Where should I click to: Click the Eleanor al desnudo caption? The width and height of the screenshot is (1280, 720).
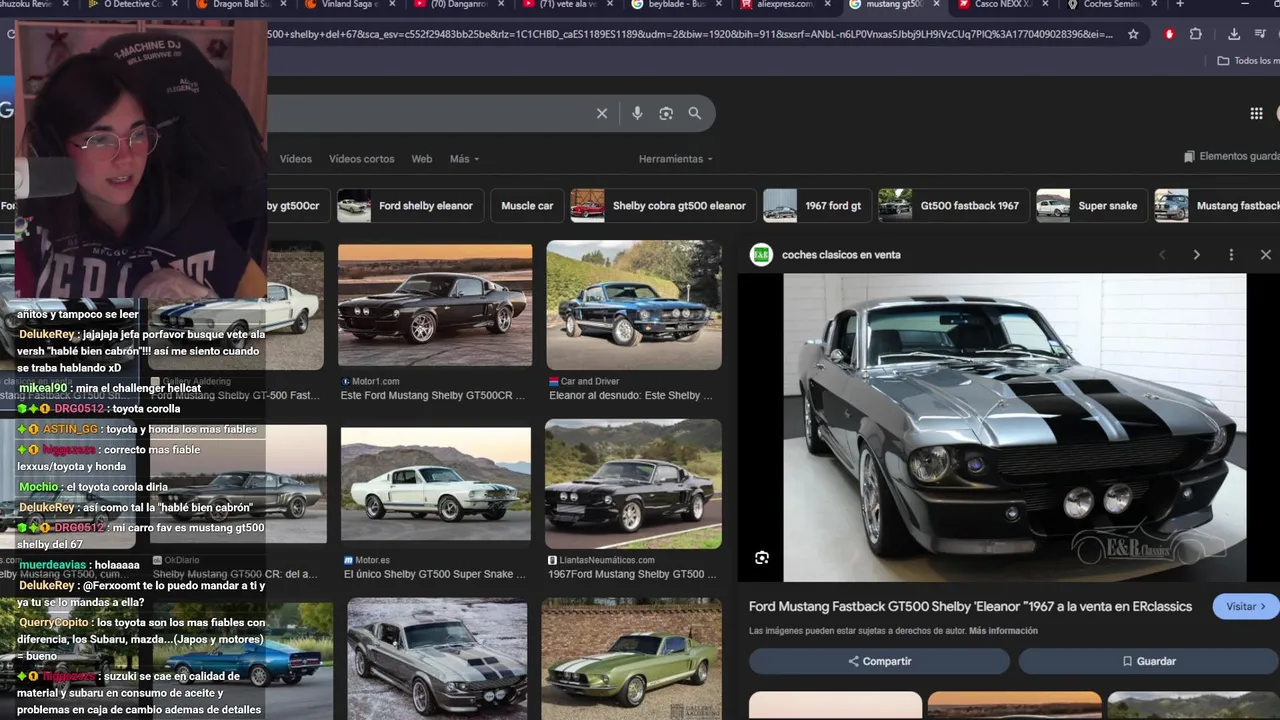pos(631,396)
